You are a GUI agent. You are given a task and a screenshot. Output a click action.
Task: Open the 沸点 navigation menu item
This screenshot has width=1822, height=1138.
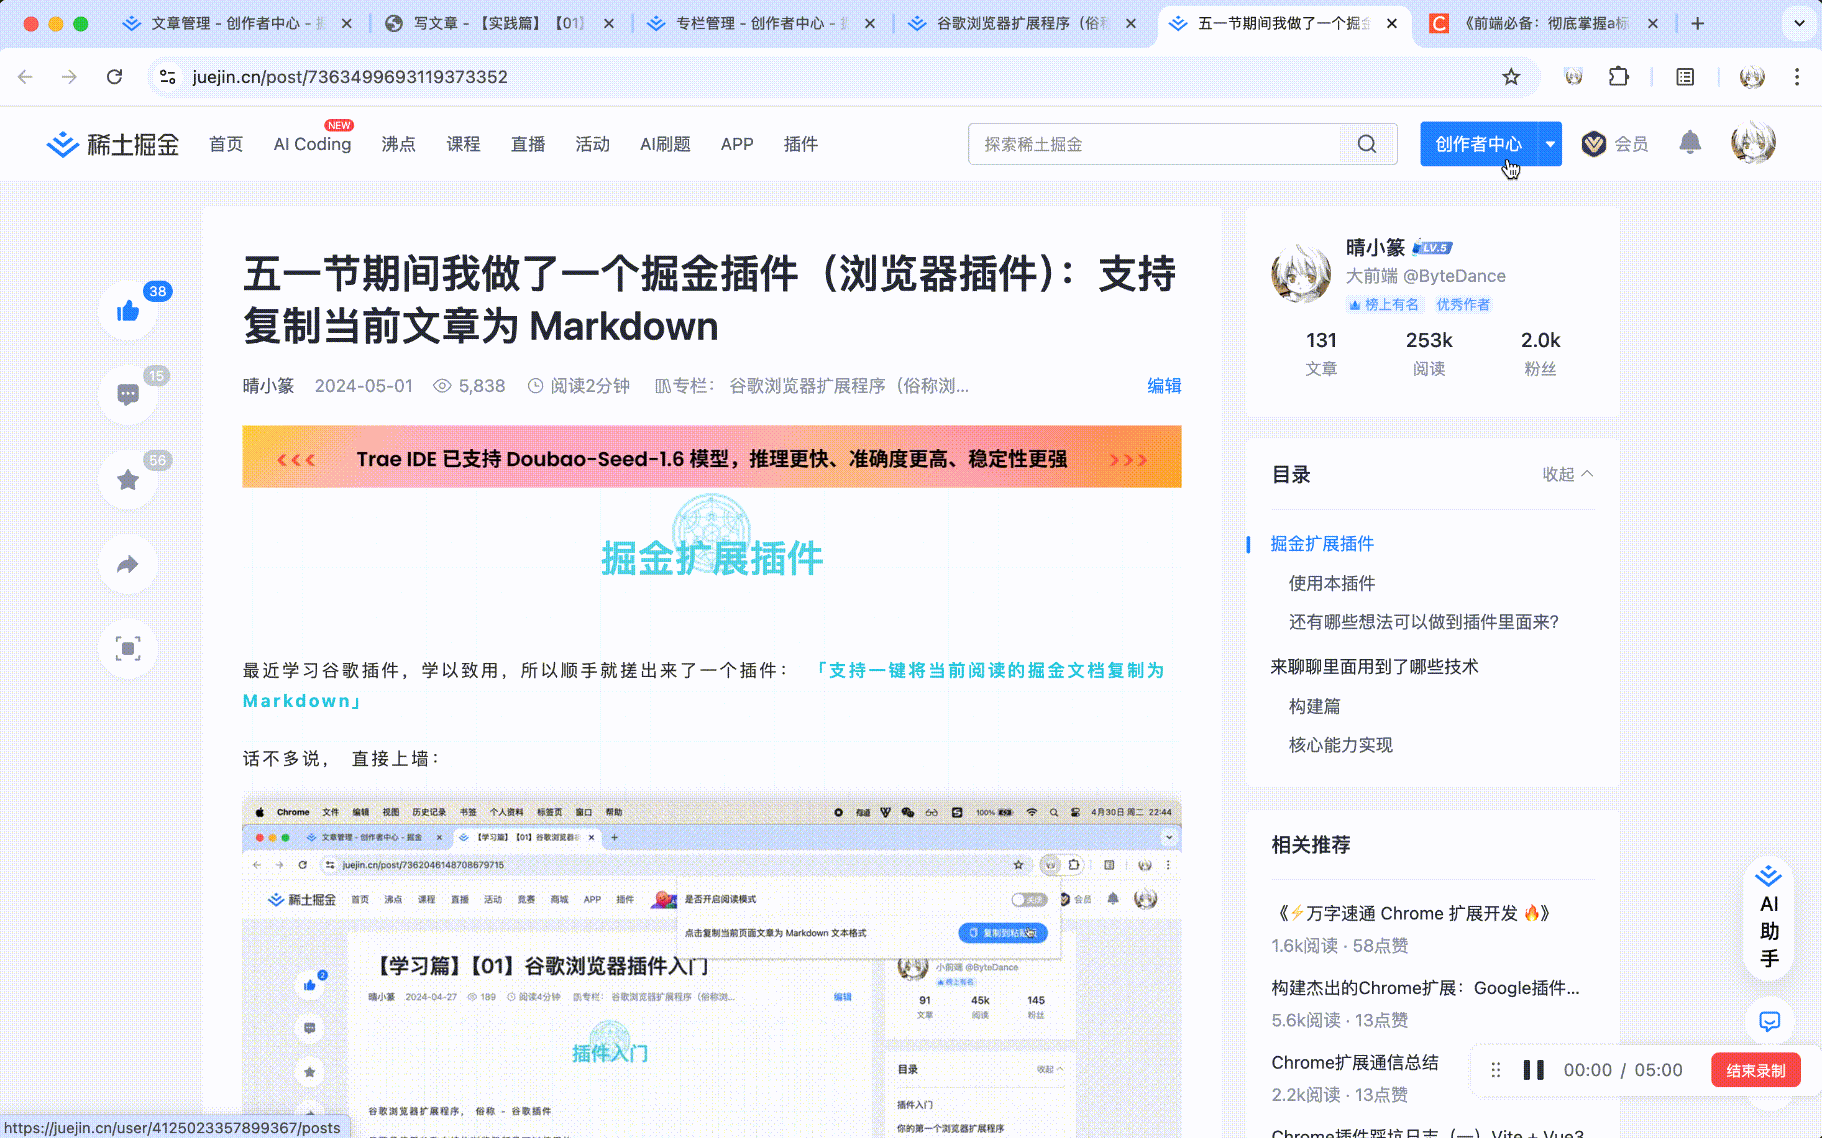click(398, 143)
